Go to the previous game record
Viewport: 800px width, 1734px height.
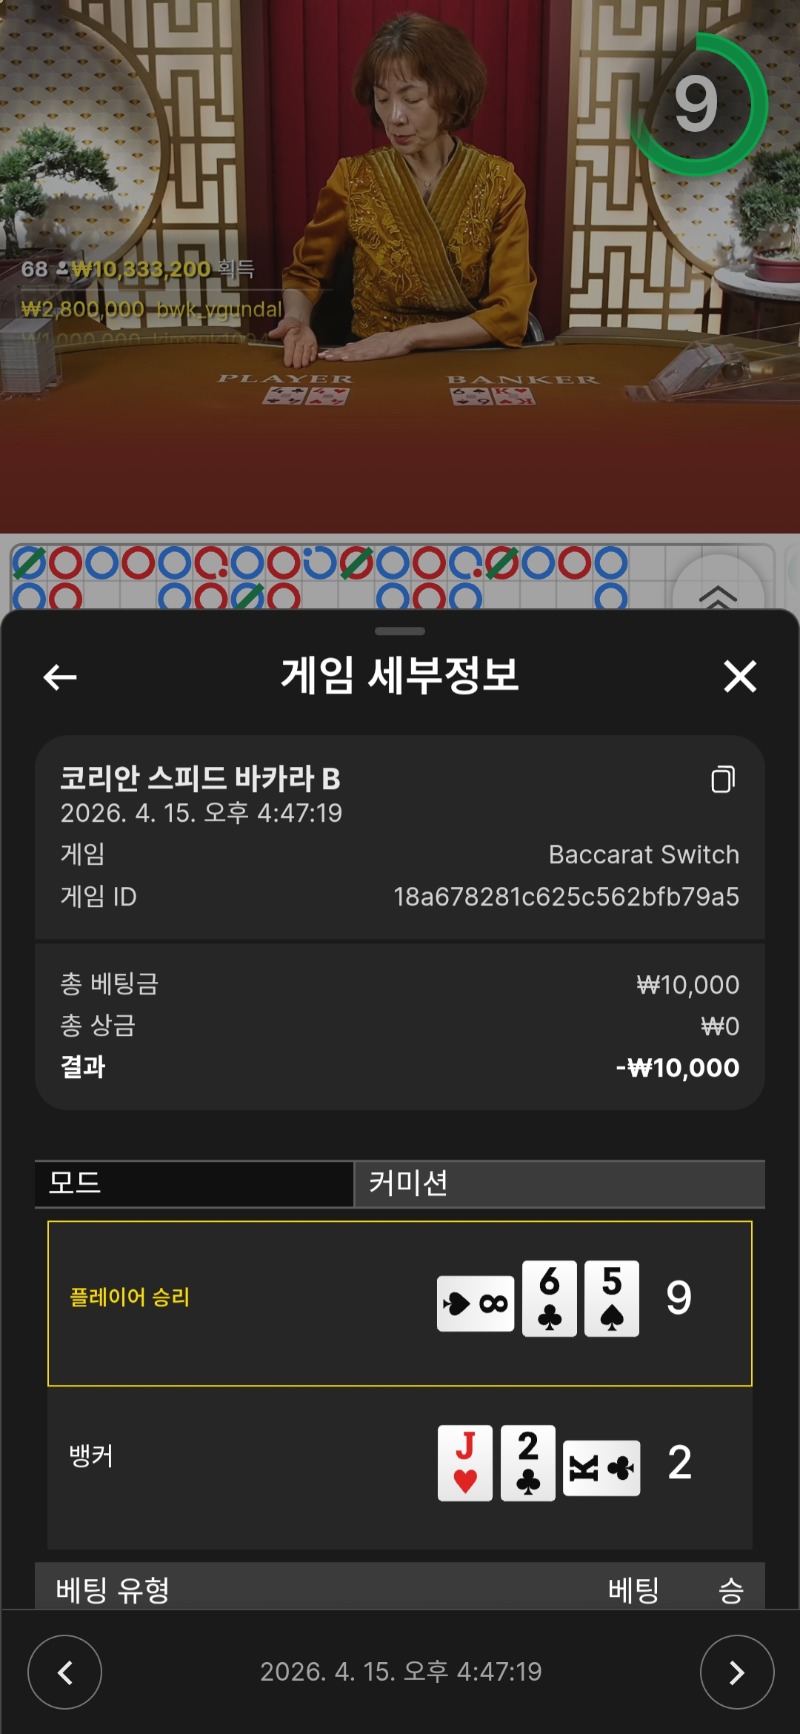(x=65, y=1671)
